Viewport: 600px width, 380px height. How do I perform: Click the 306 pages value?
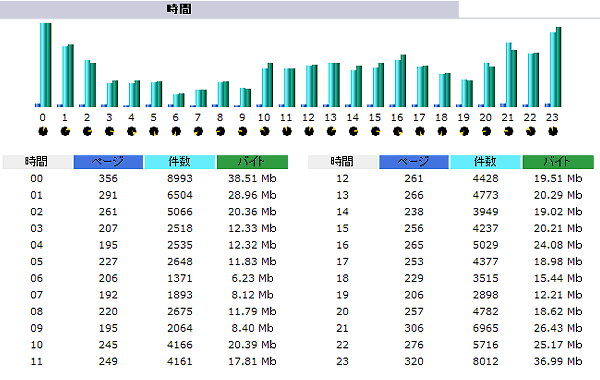(x=414, y=328)
